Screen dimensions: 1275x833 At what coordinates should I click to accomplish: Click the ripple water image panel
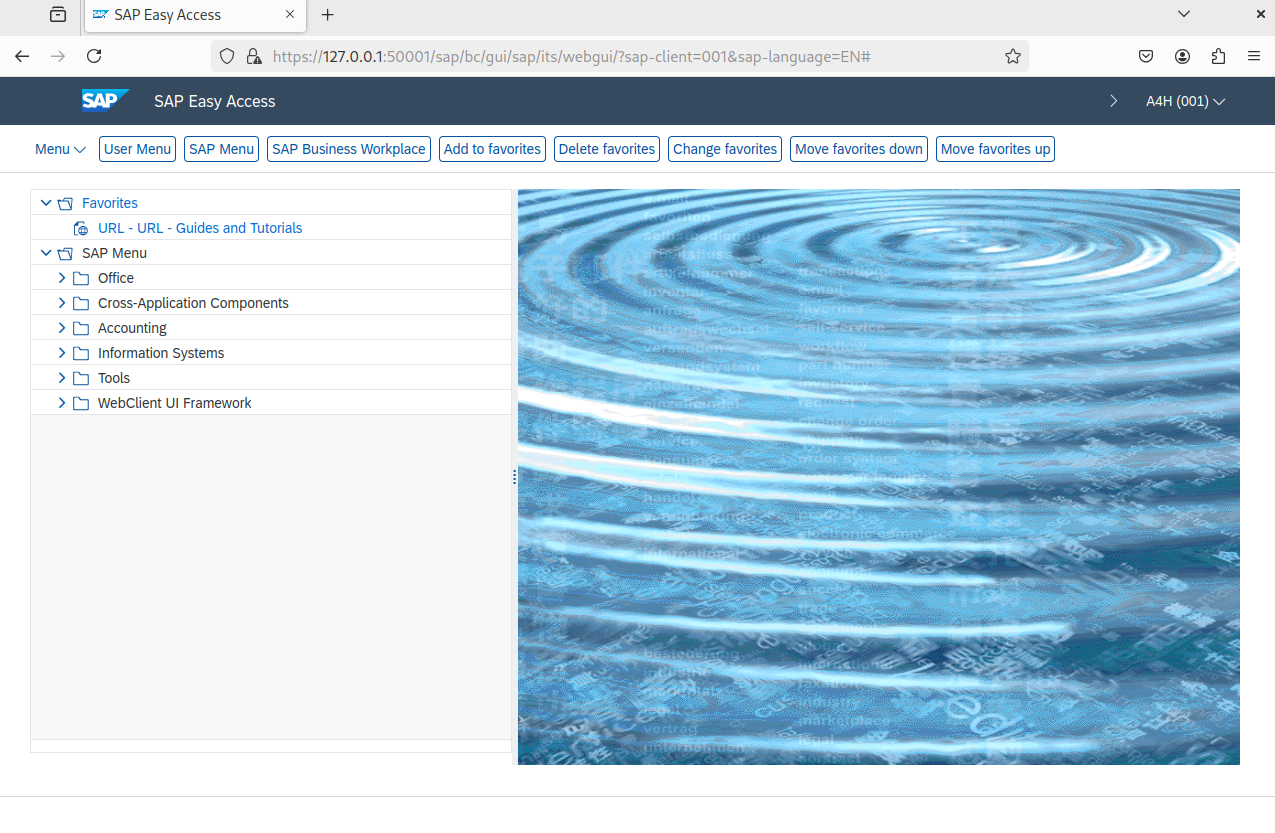[x=879, y=477]
